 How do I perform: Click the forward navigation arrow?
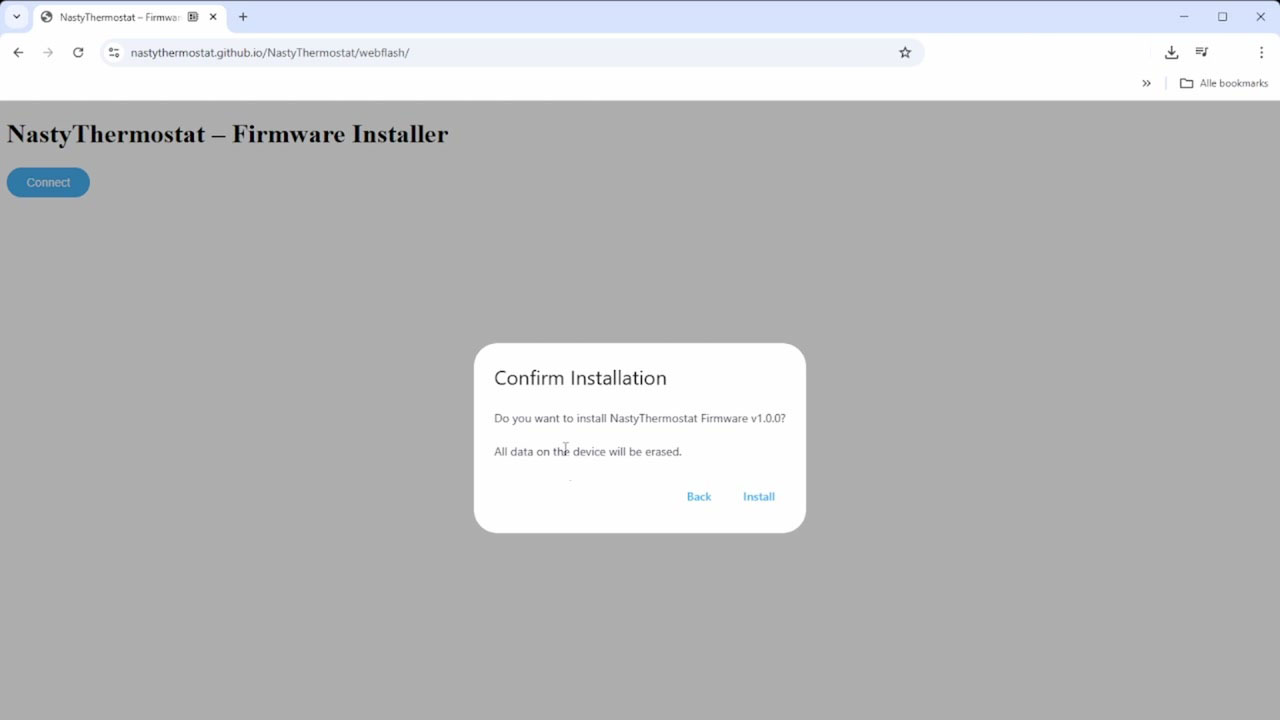[48, 52]
